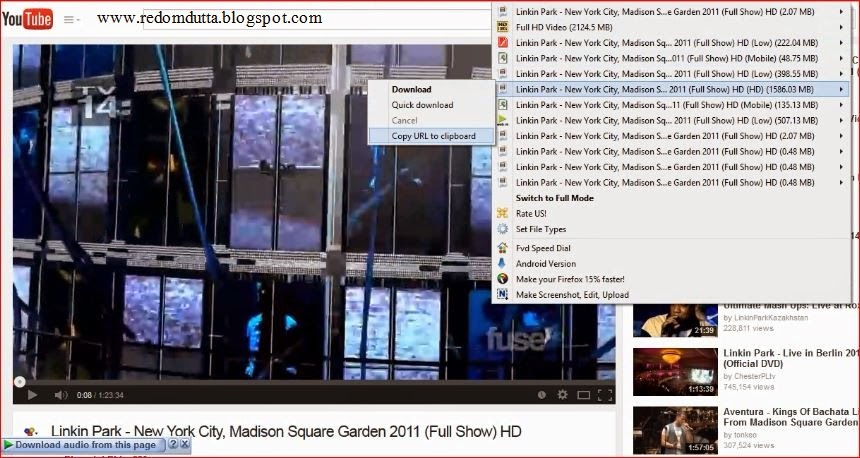This screenshot has width=860, height=458.
Task: Select the HD (1586.03 MB) download entry
Action: 671,89
